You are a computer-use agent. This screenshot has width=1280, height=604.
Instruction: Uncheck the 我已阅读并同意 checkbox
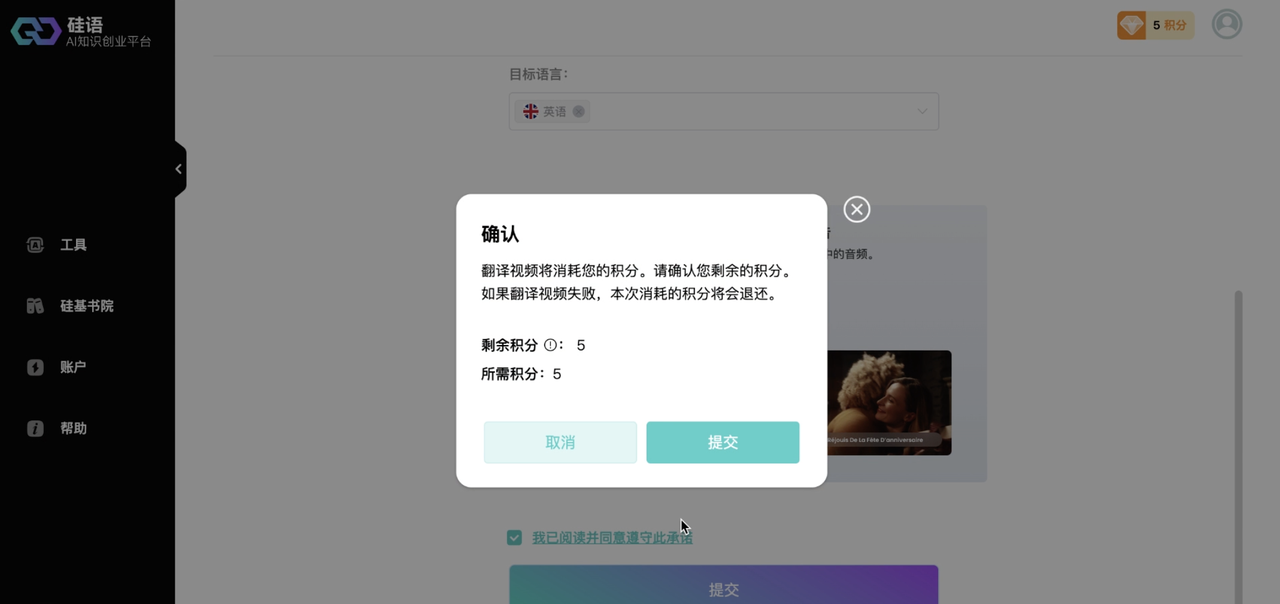click(x=514, y=538)
